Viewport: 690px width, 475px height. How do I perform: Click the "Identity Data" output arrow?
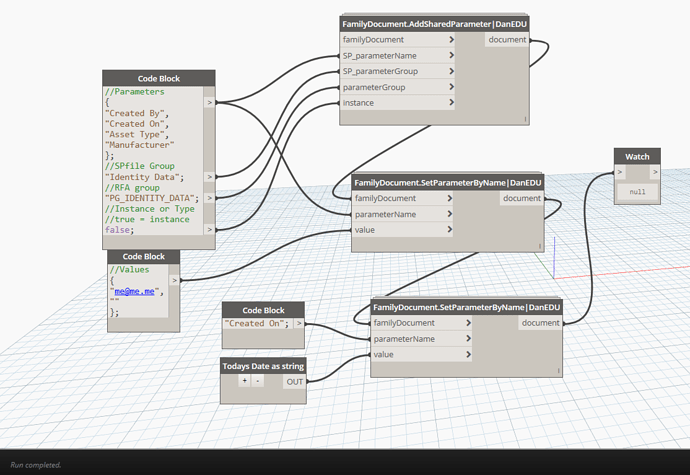pyautogui.click(x=209, y=177)
